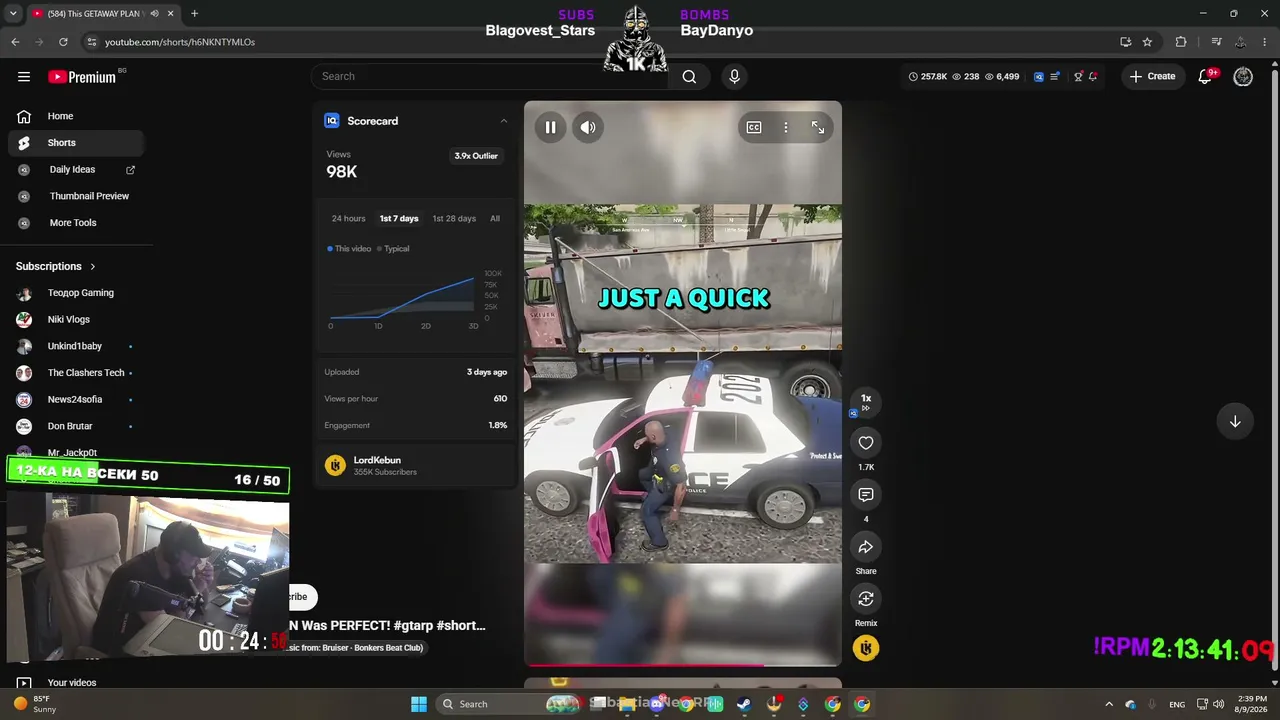The image size is (1280, 720).
Task: Click the address bar URL
Action: pyautogui.click(x=180, y=42)
